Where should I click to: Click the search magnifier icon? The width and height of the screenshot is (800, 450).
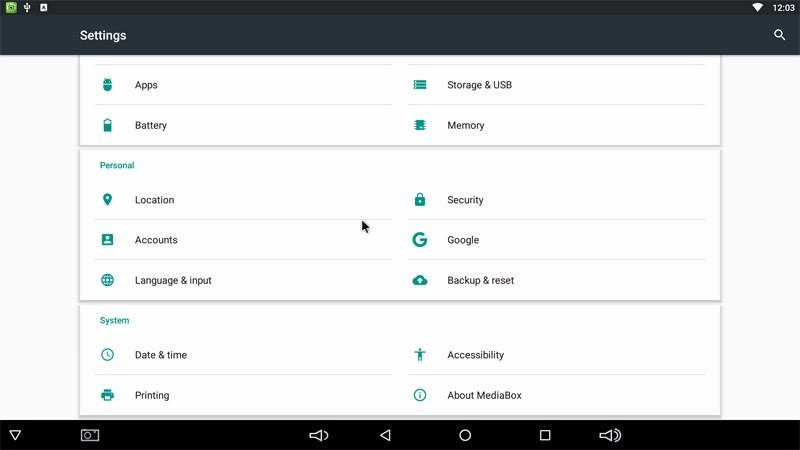click(x=779, y=35)
